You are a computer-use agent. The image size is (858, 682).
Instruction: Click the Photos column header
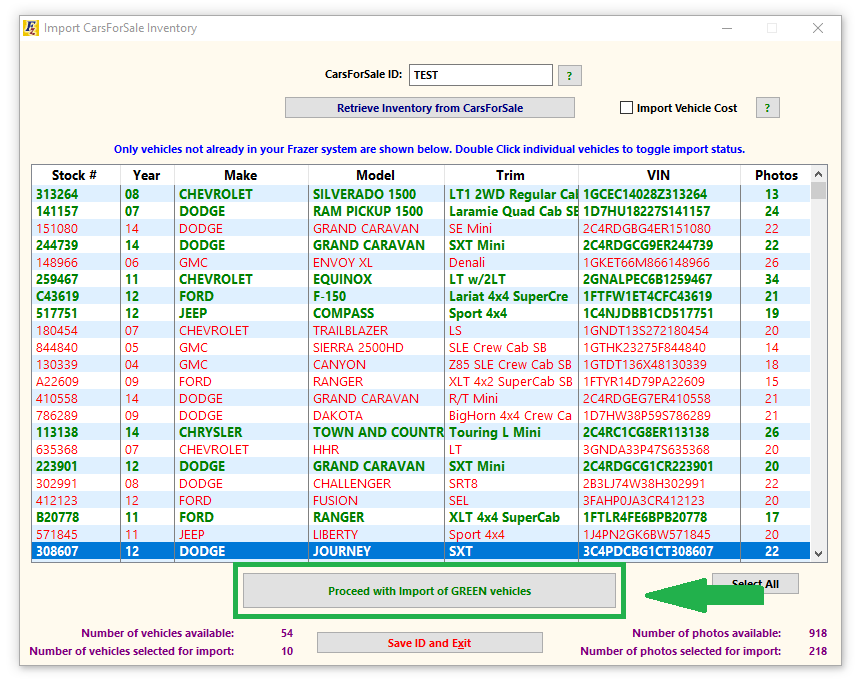776,175
